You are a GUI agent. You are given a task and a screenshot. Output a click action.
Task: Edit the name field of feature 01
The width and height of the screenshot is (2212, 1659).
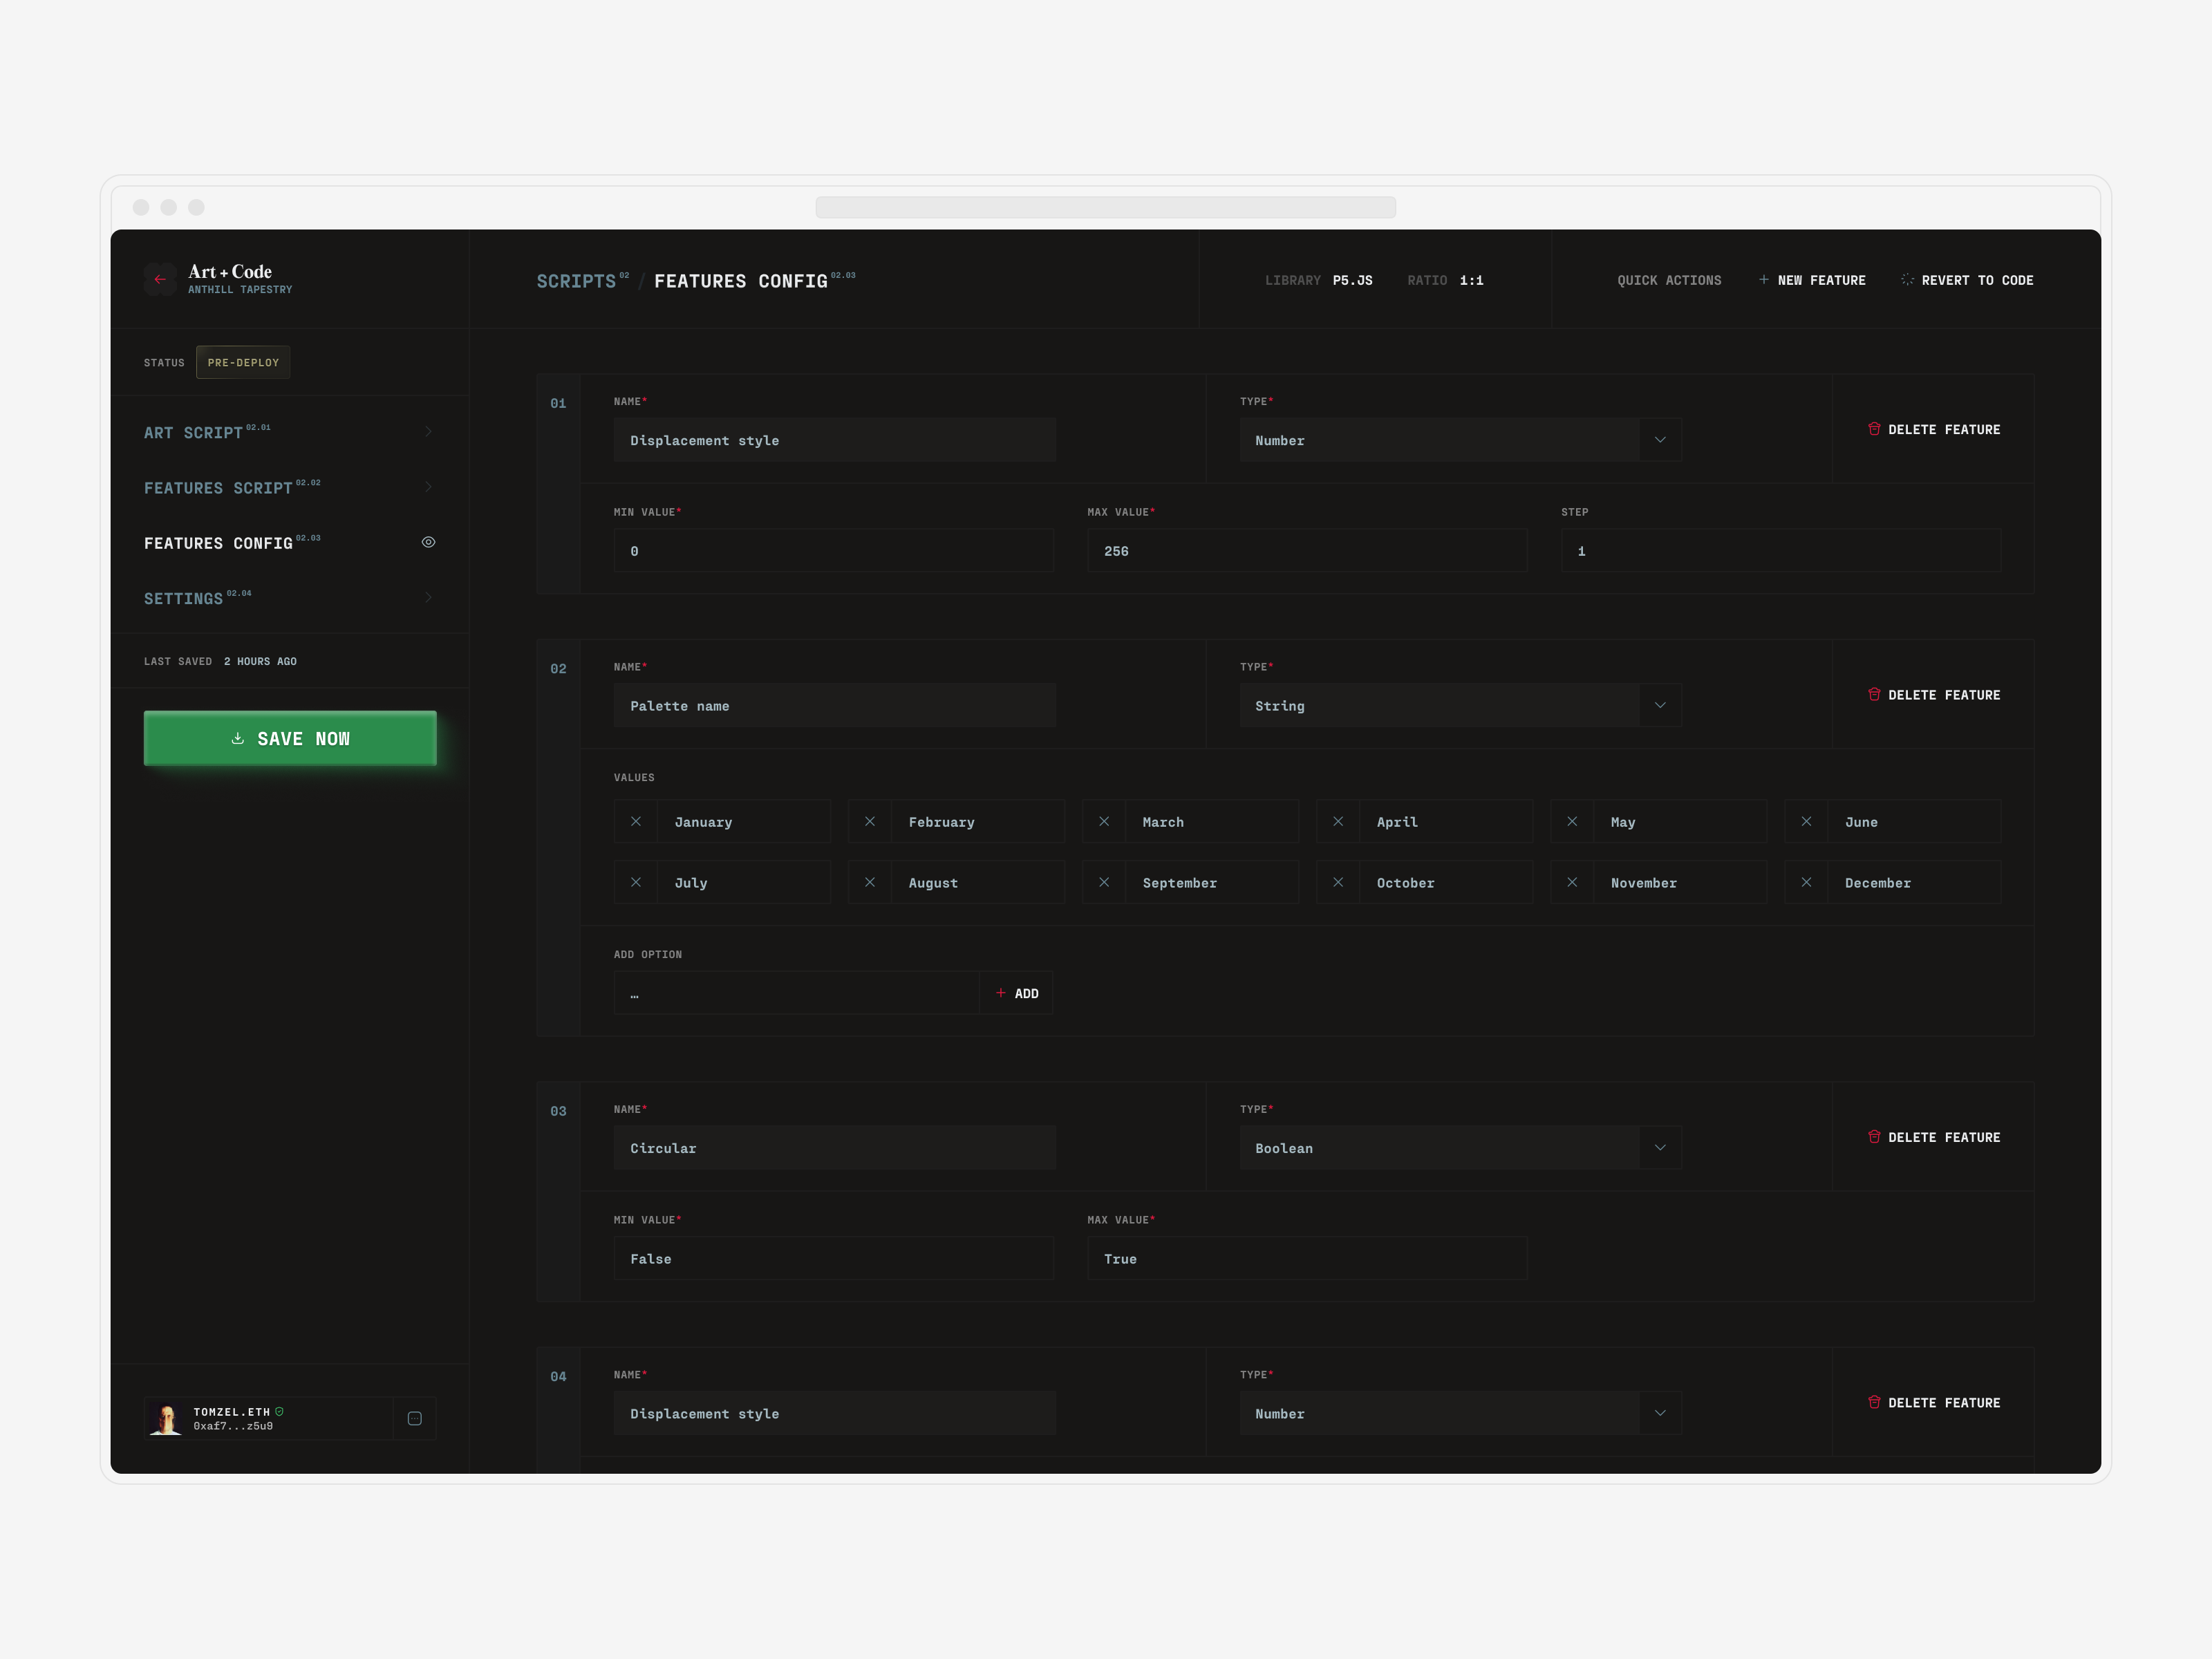tap(834, 440)
